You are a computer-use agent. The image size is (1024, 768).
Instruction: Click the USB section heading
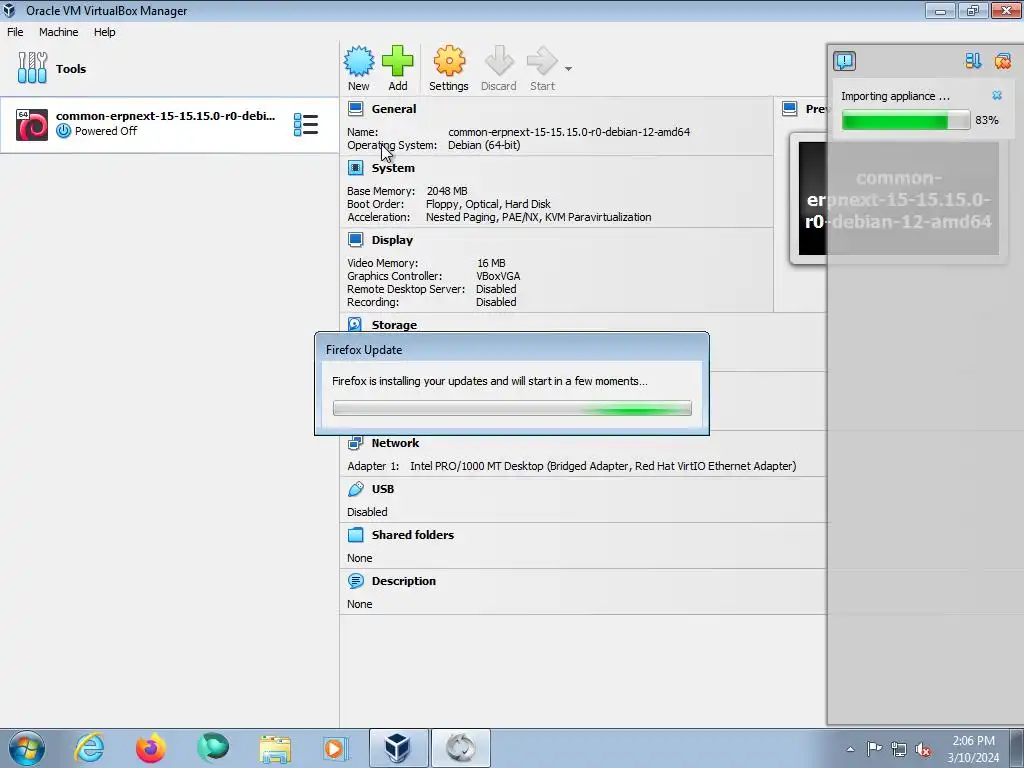pyautogui.click(x=383, y=488)
